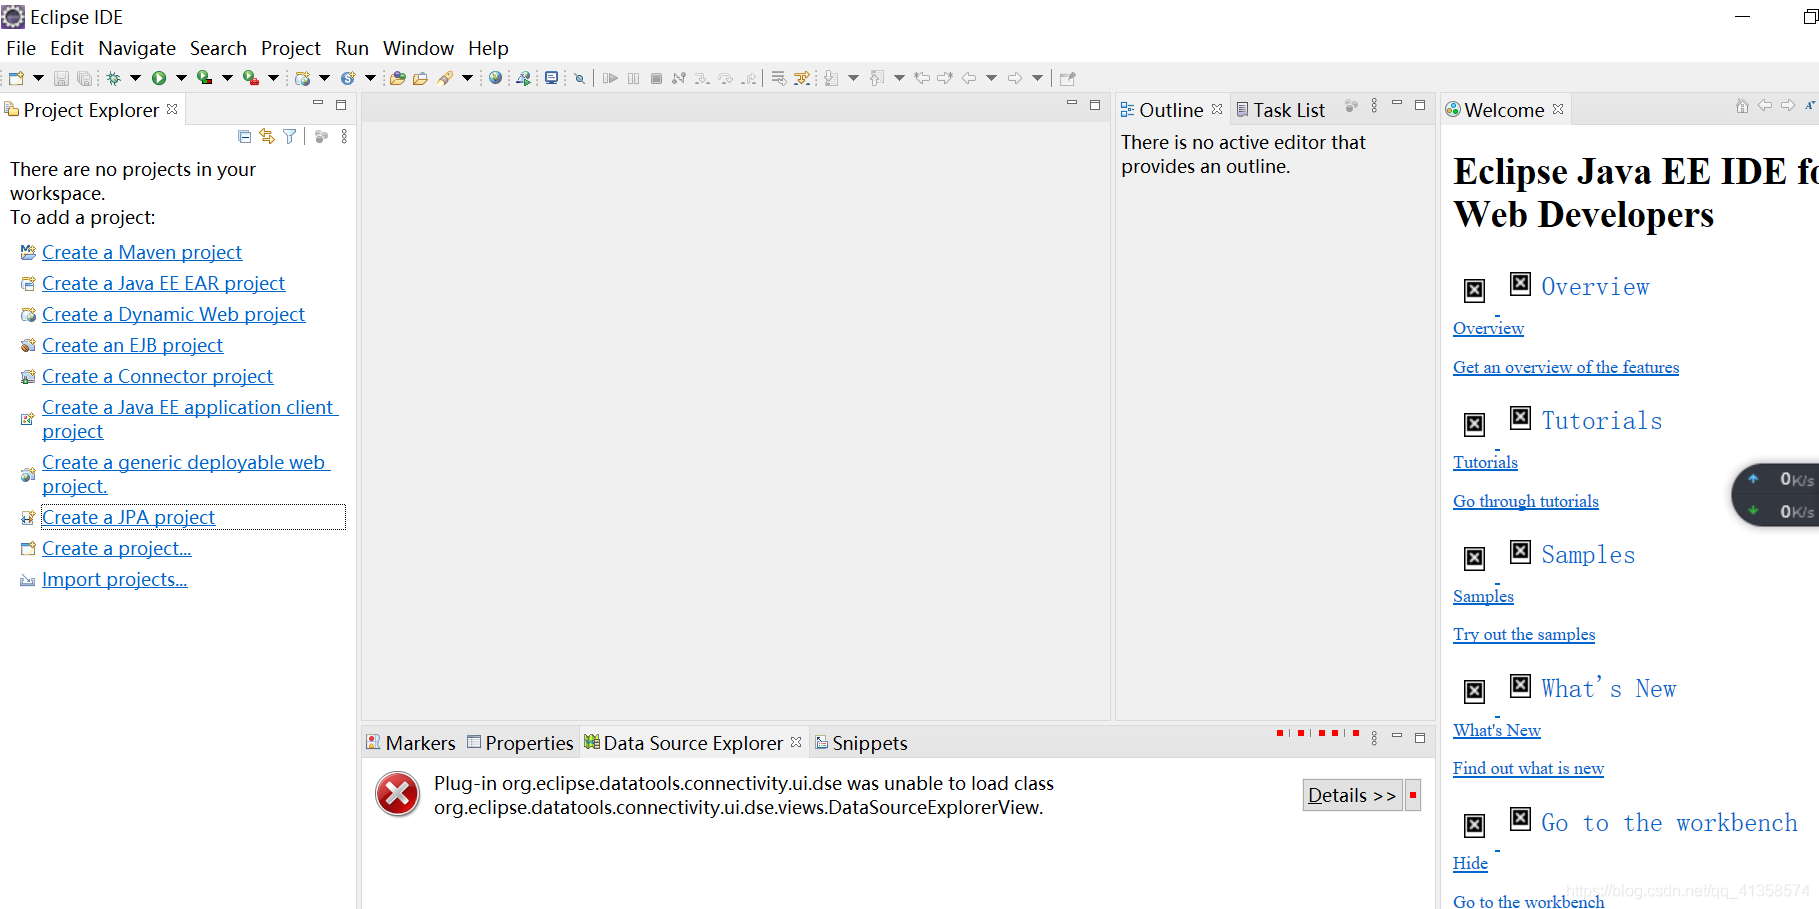
Task: Maximize the Outline panel
Action: [1420, 104]
